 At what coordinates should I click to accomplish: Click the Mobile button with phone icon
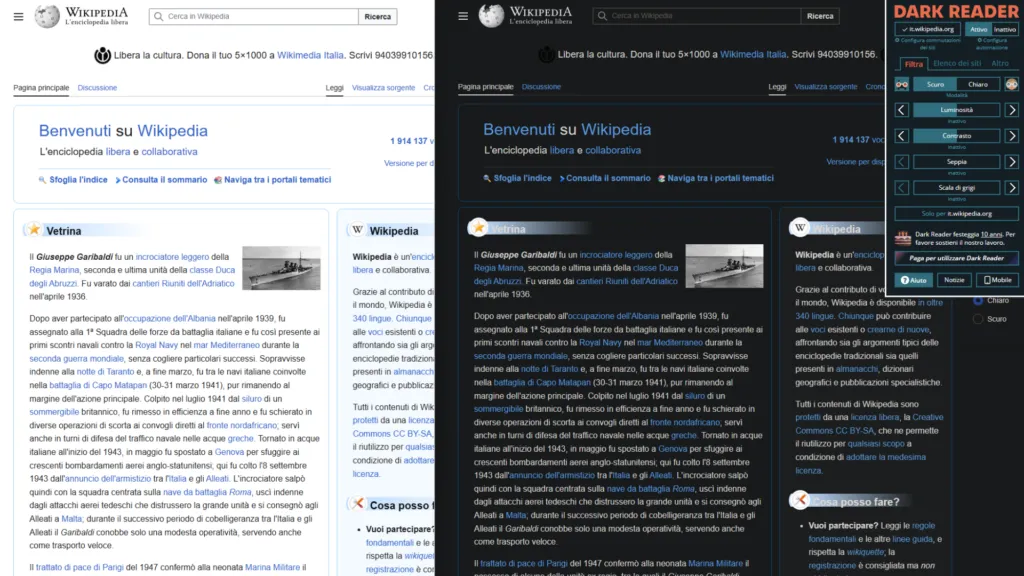[x=998, y=279]
